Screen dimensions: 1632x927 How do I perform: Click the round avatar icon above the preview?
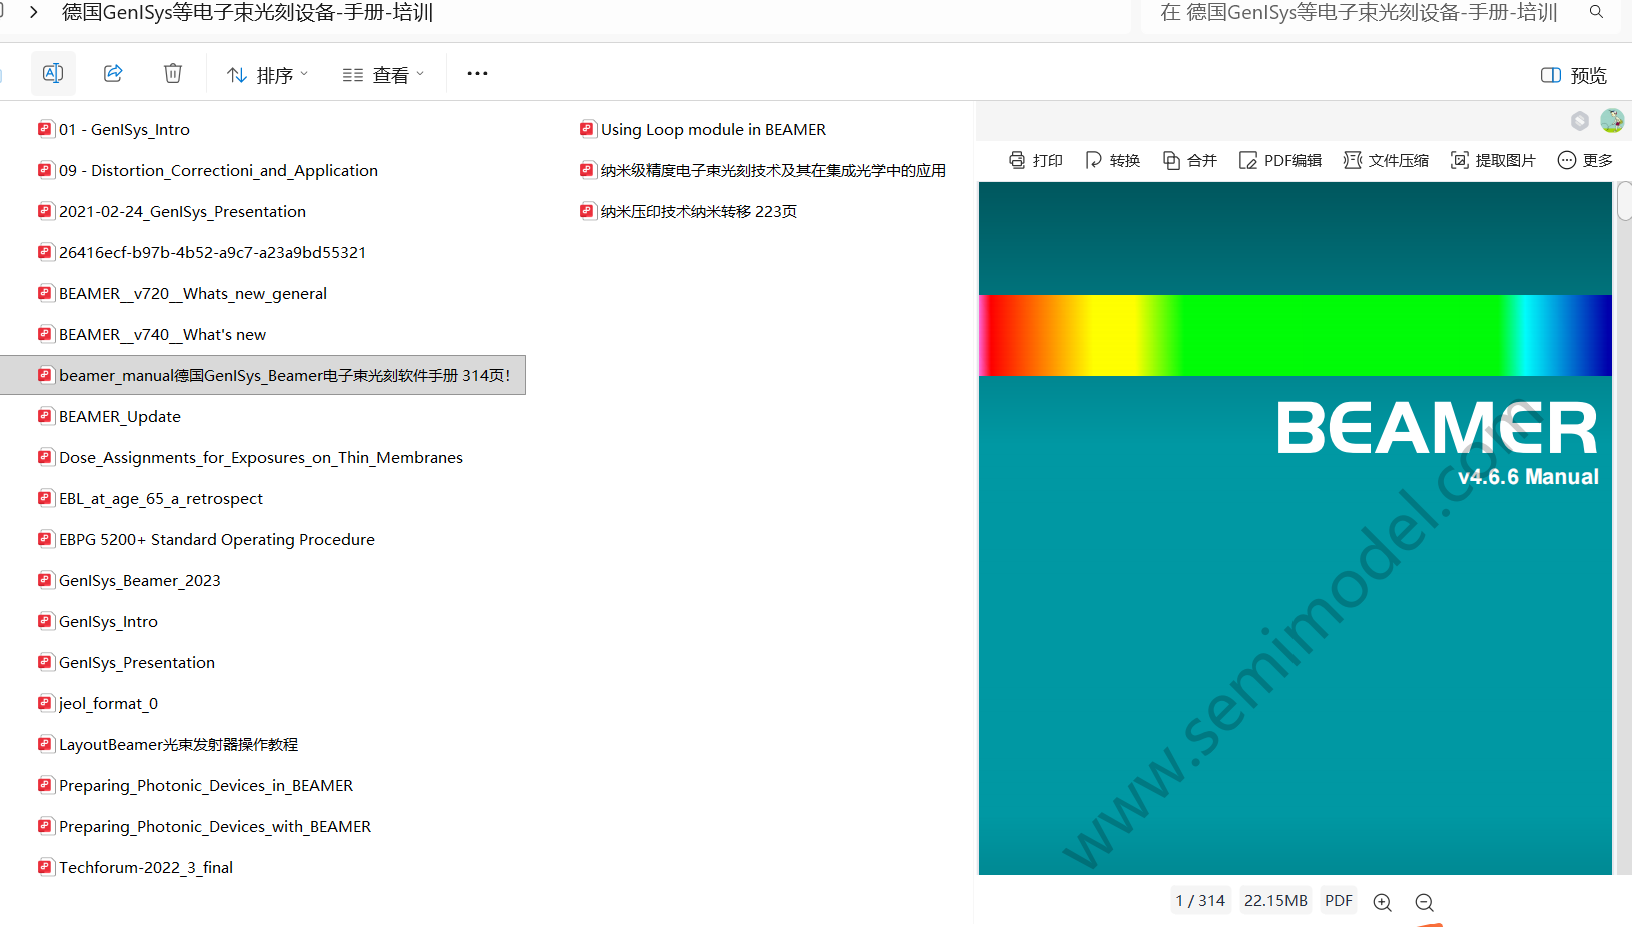point(1612,121)
